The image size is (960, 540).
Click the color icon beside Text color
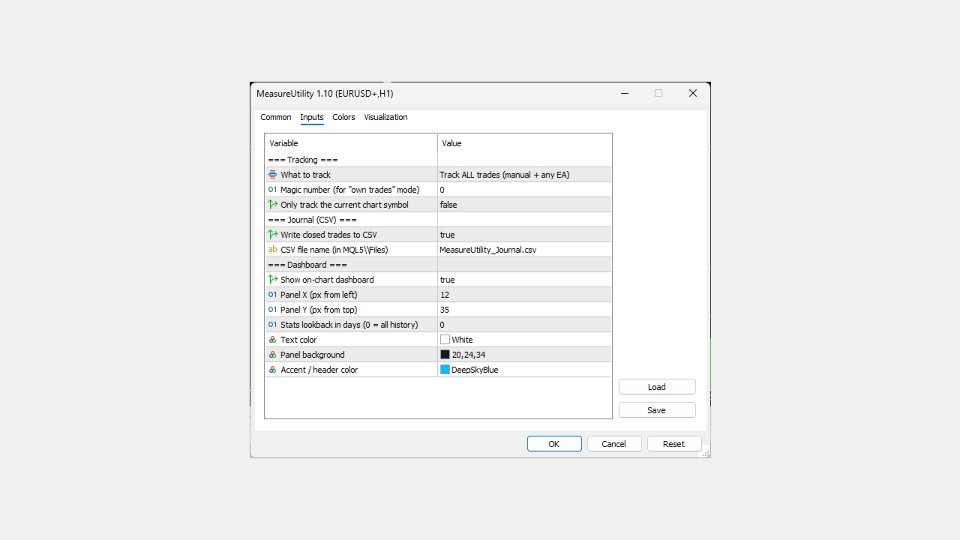(272, 339)
